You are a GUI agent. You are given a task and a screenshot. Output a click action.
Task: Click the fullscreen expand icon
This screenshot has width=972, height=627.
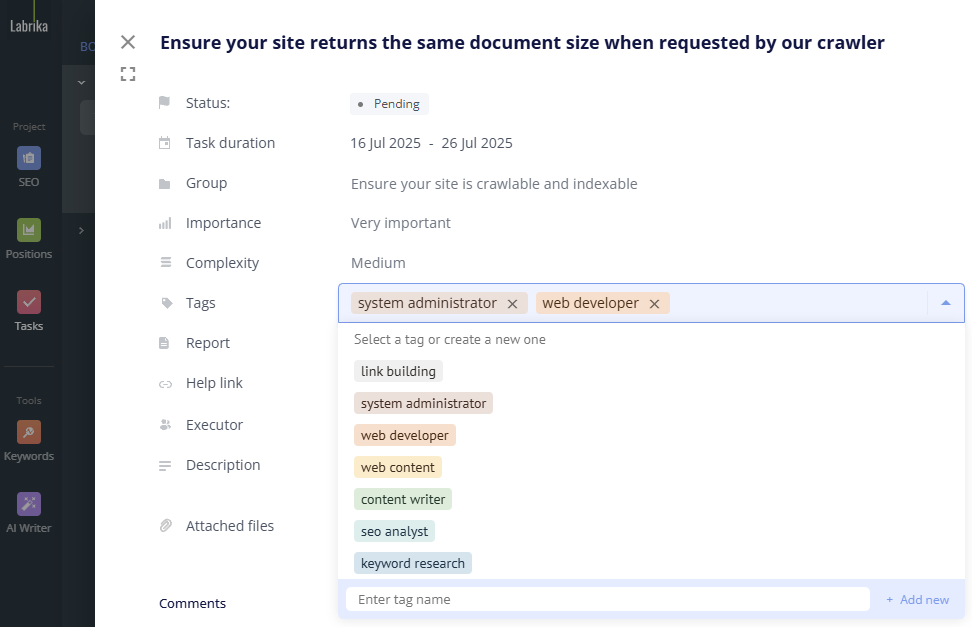click(128, 74)
